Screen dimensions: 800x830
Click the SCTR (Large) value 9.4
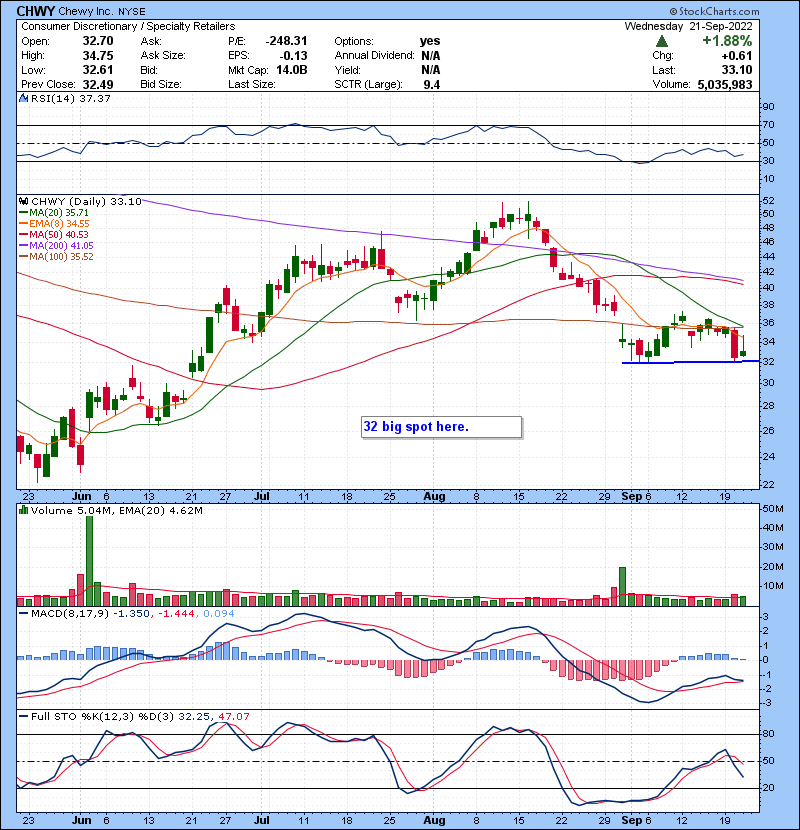click(432, 85)
